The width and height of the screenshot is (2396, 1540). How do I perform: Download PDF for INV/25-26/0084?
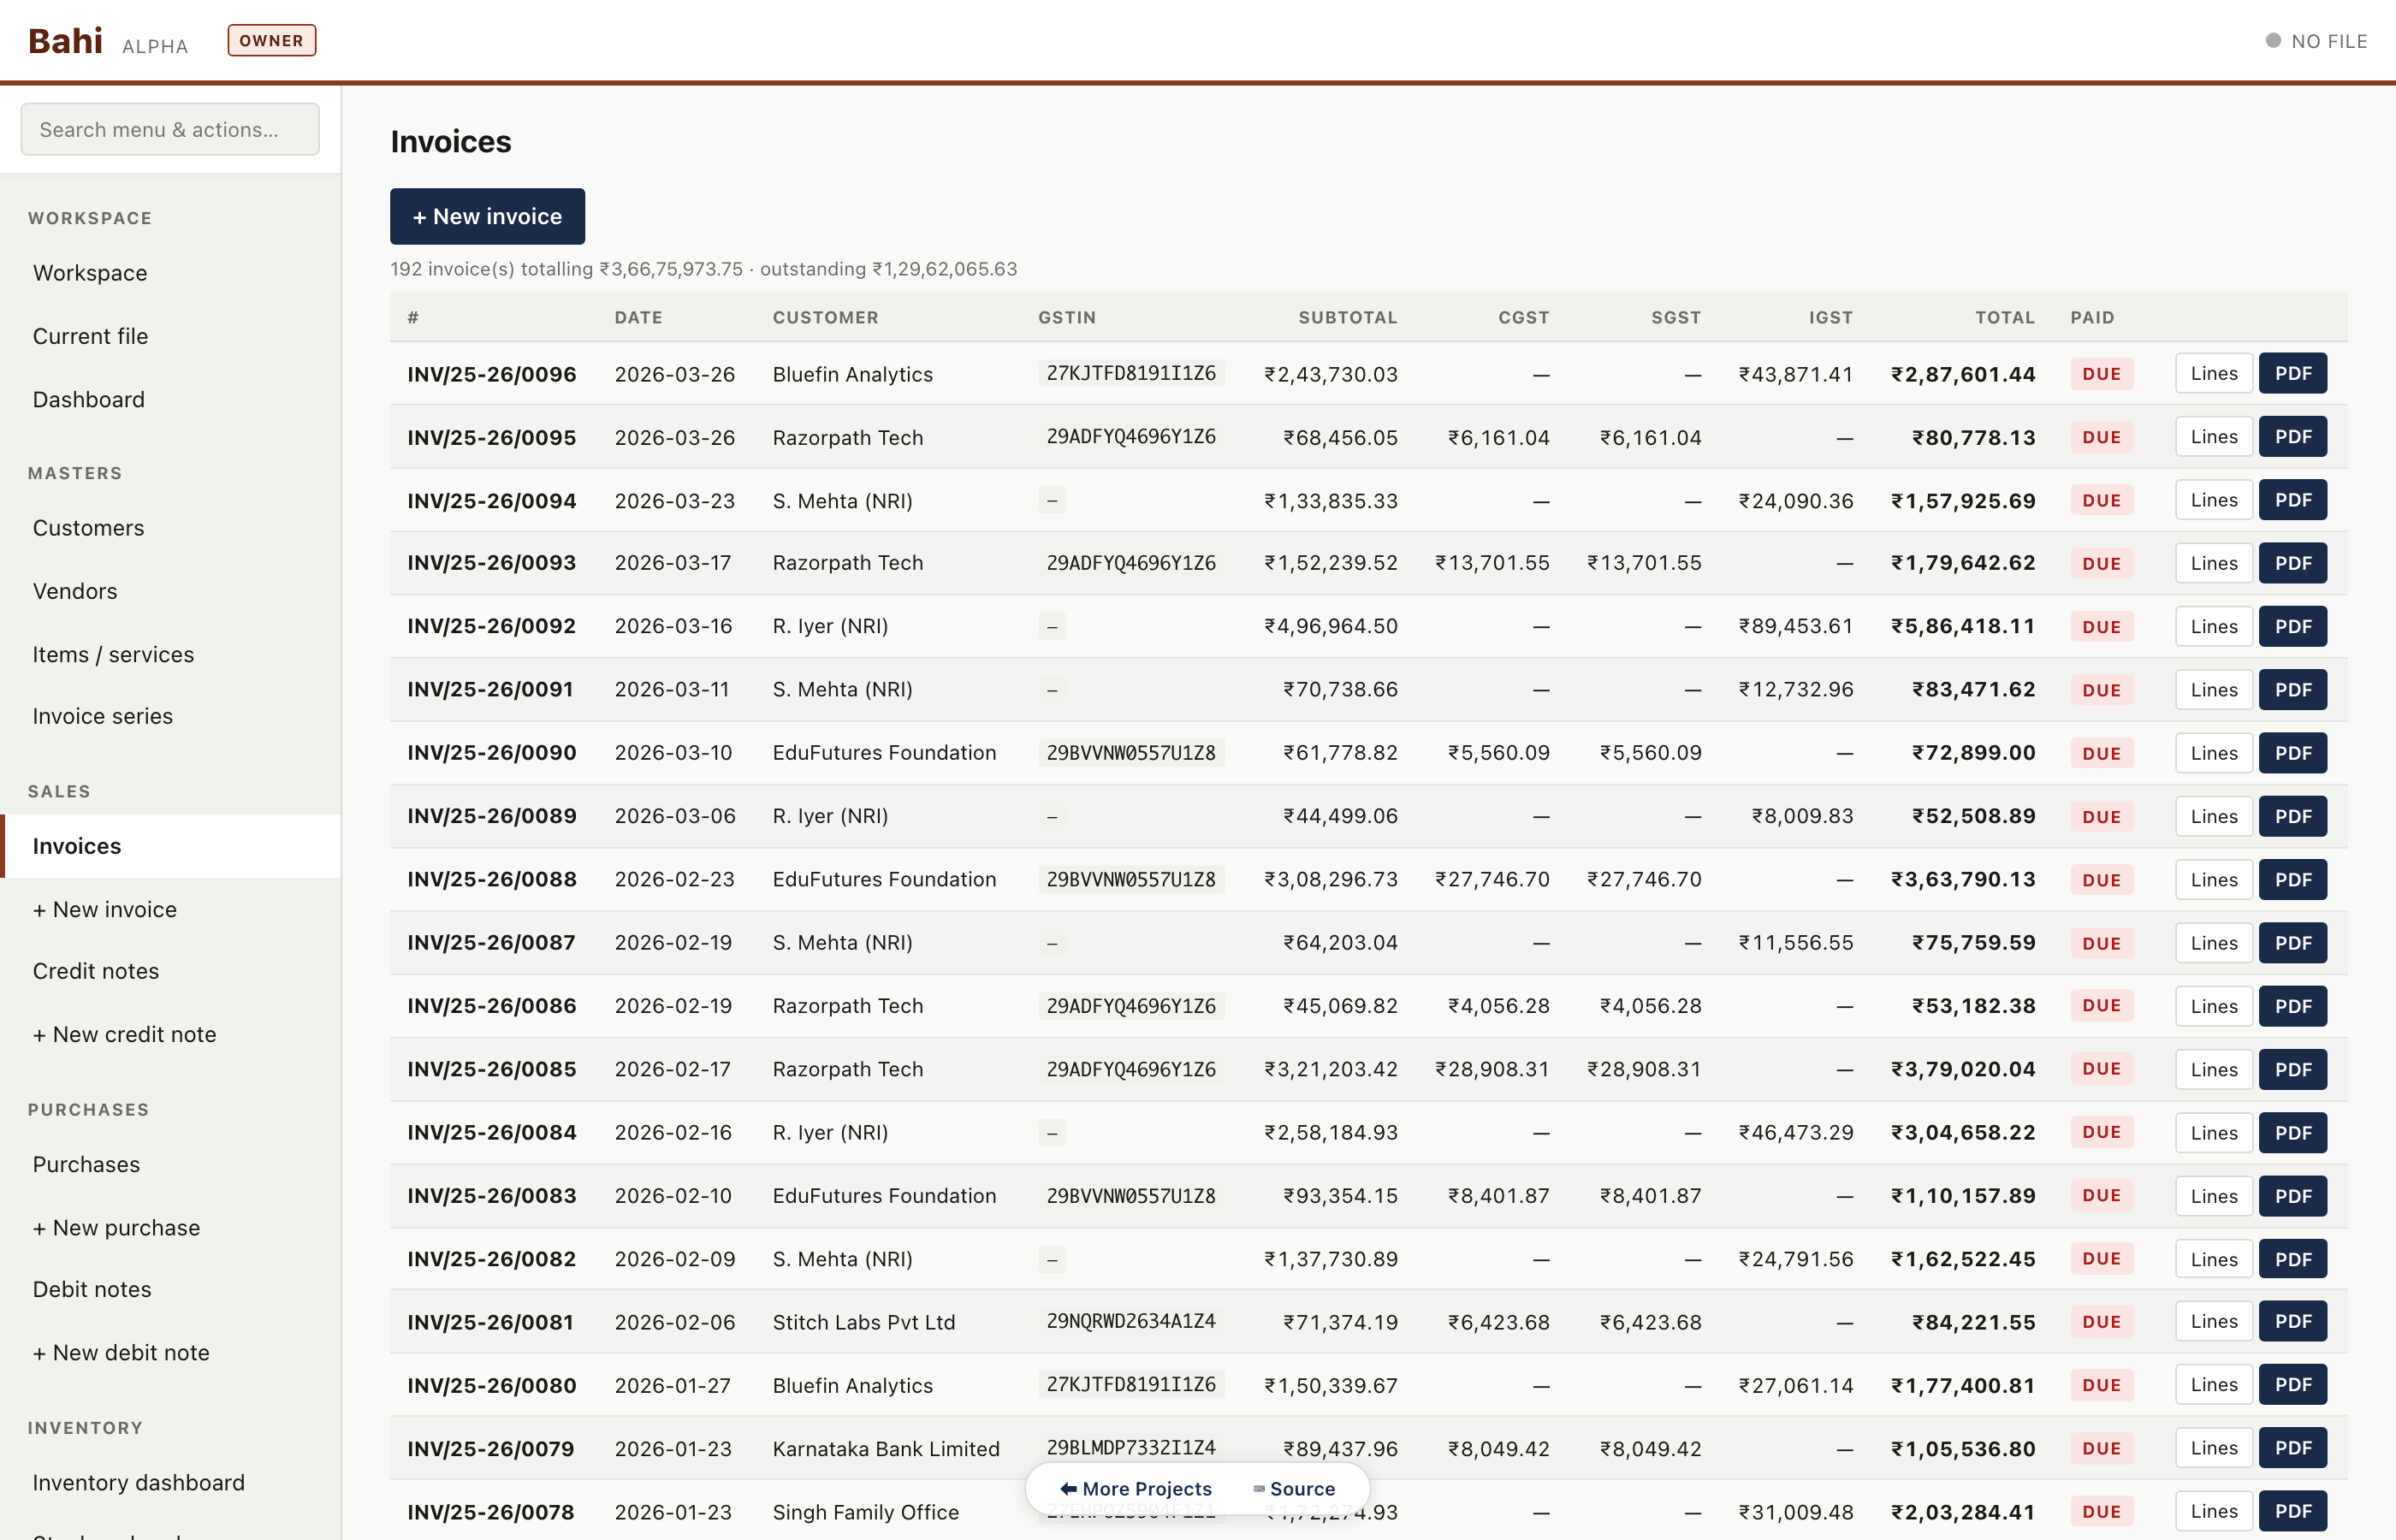coord(2293,1132)
